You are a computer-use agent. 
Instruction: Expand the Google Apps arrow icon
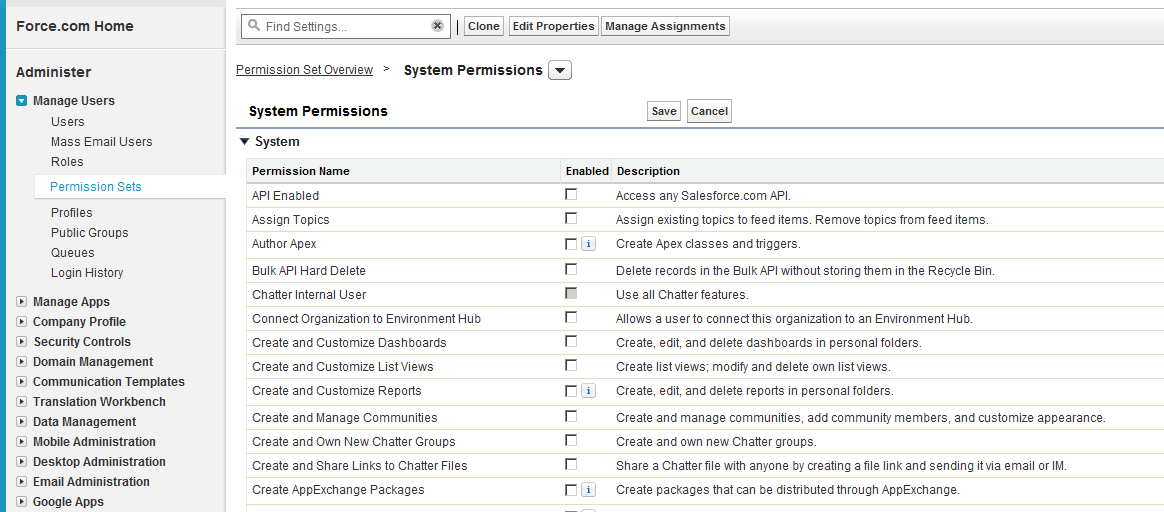coord(22,502)
